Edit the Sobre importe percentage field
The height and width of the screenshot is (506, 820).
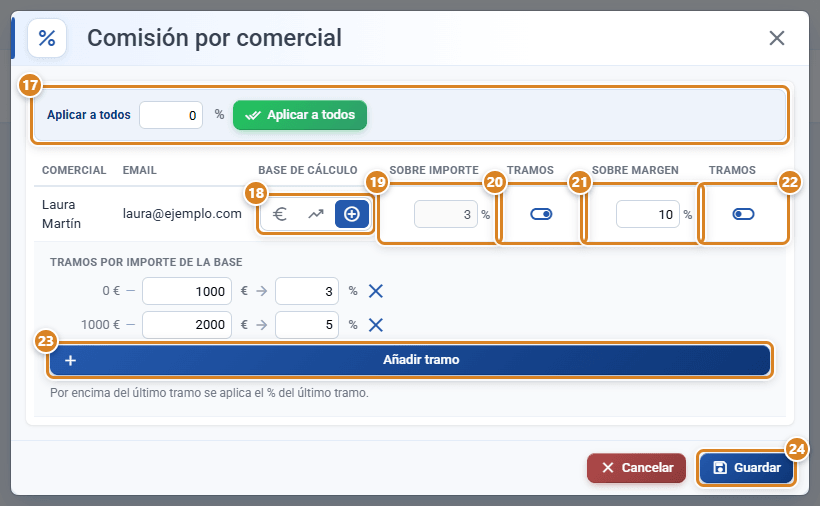(446, 214)
